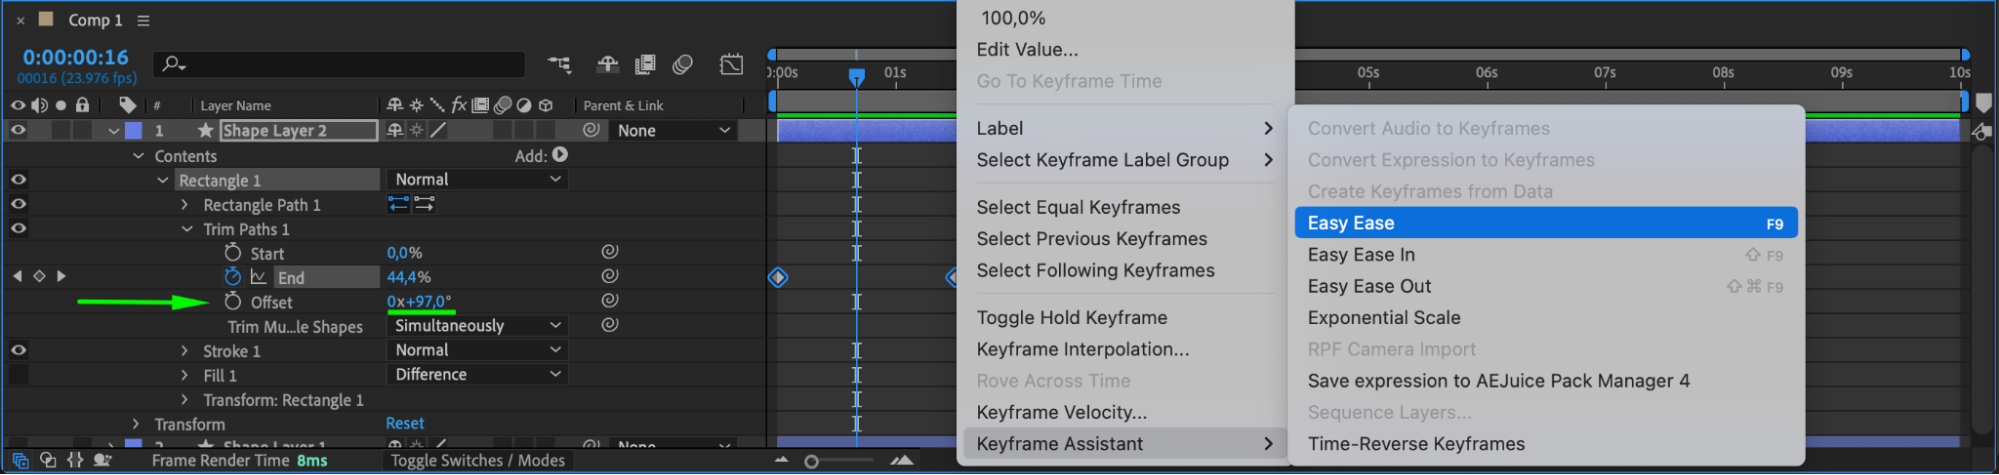1999x475 pixels.
Task: Toggle Frame Blending for the composition
Action: [x=645, y=65]
